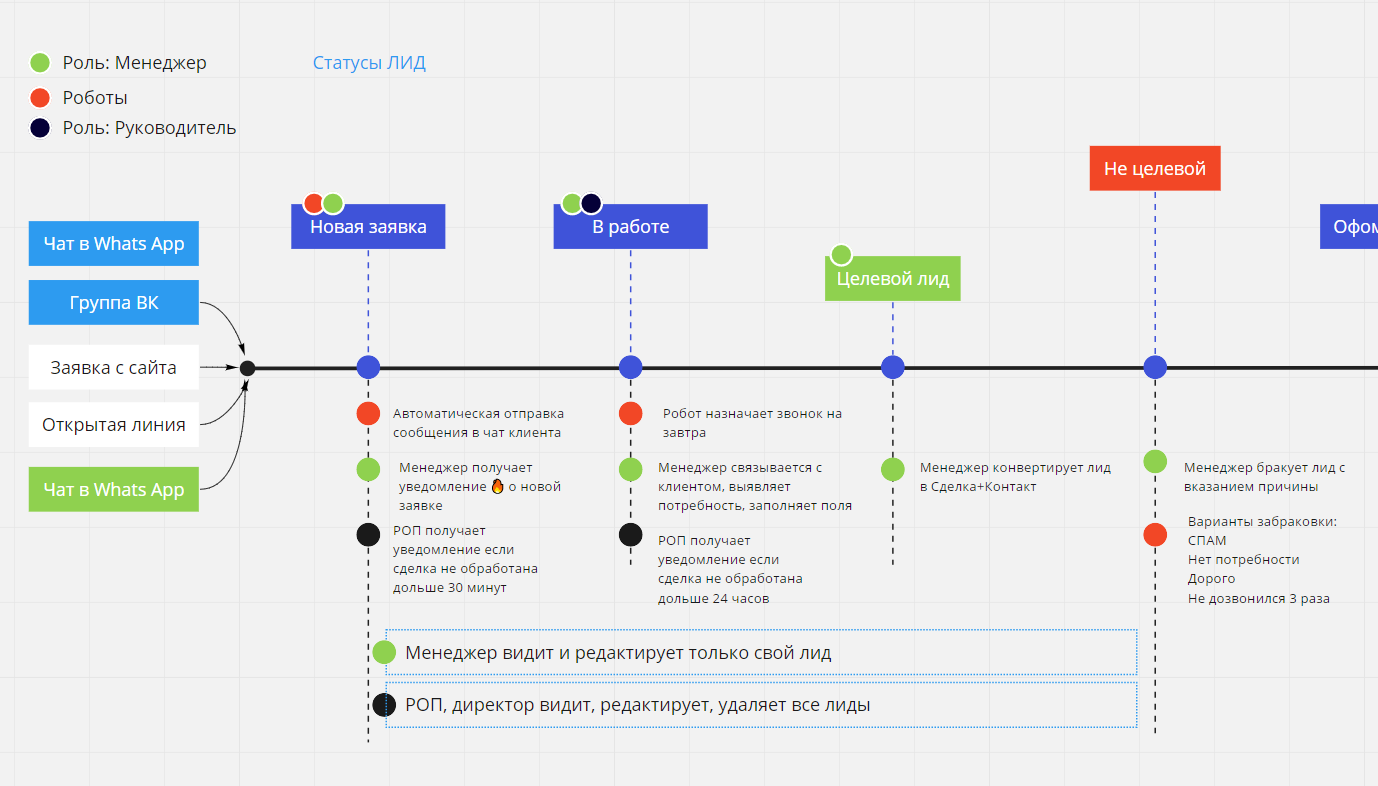Click the blue timeline marker under Новая заявка

coord(368,367)
